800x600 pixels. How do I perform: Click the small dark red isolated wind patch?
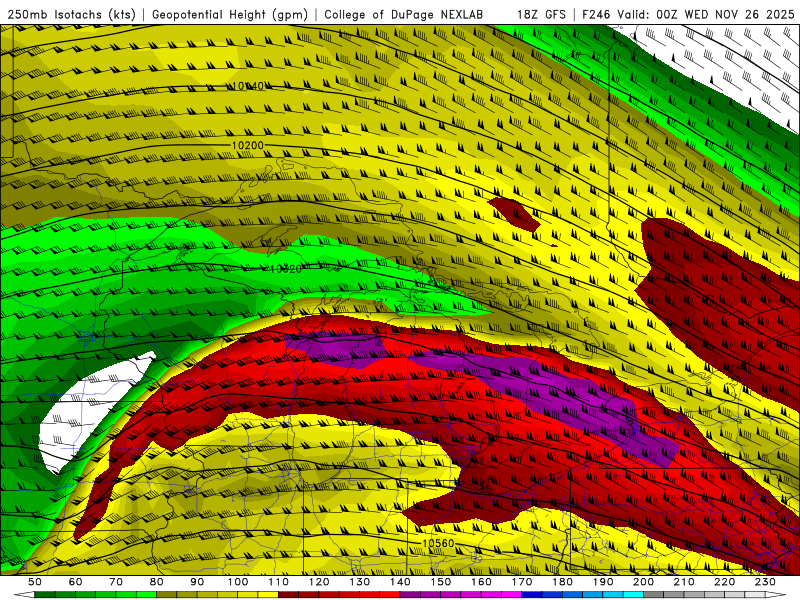pyautogui.click(x=514, y=212)
